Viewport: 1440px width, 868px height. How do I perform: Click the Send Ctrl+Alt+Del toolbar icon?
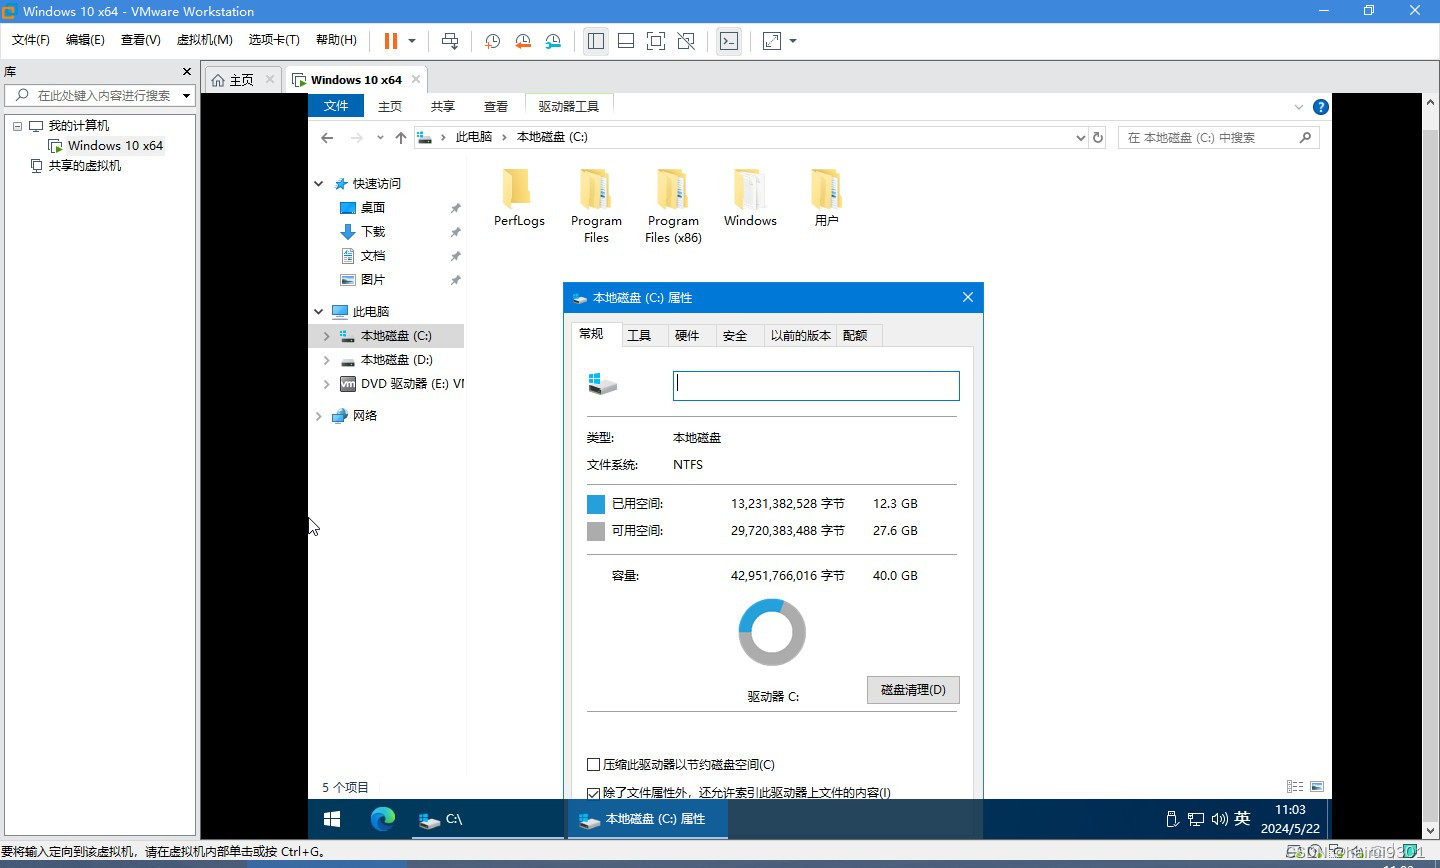450,41
